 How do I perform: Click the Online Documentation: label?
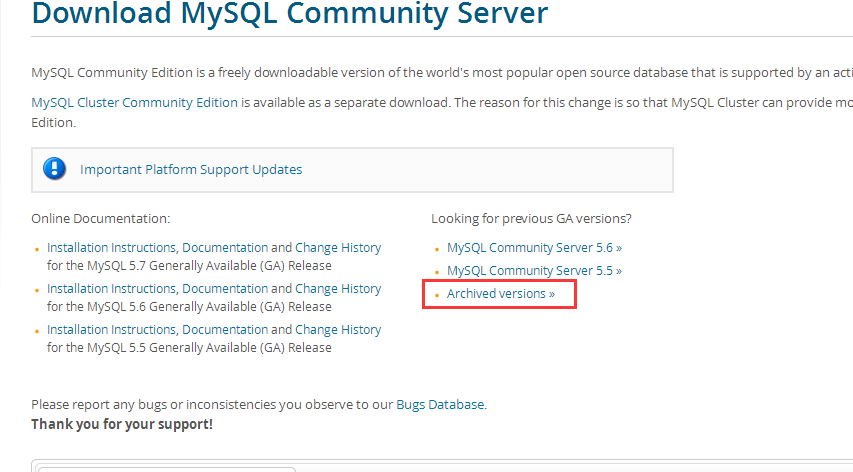tap(101, 219)
